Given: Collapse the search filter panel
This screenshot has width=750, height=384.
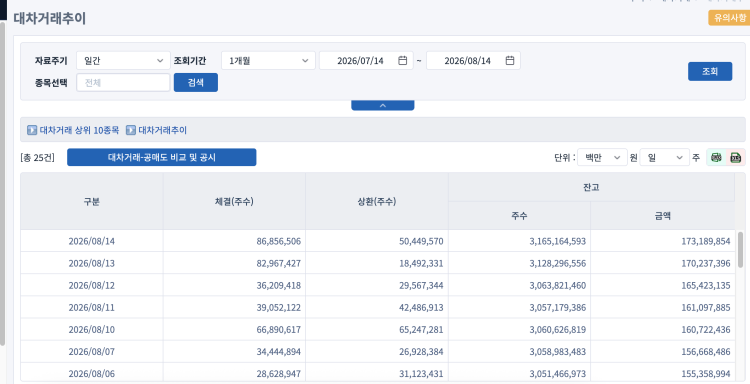Looking at the screenshot, I should click(383, 105).
